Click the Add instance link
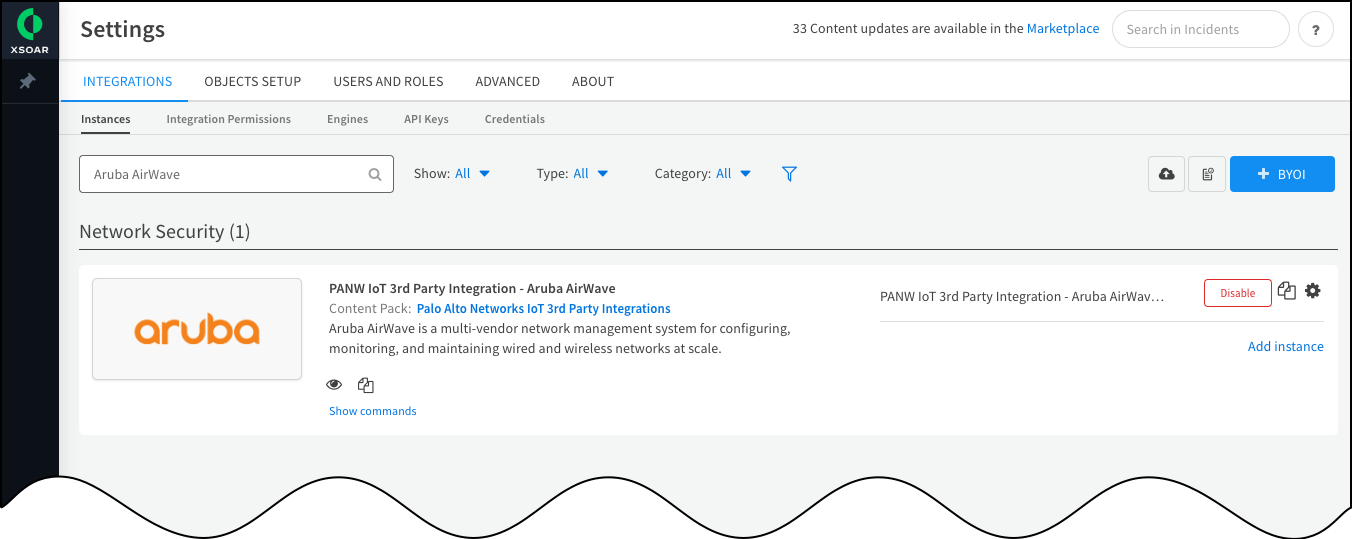 tap(1285, 347)
